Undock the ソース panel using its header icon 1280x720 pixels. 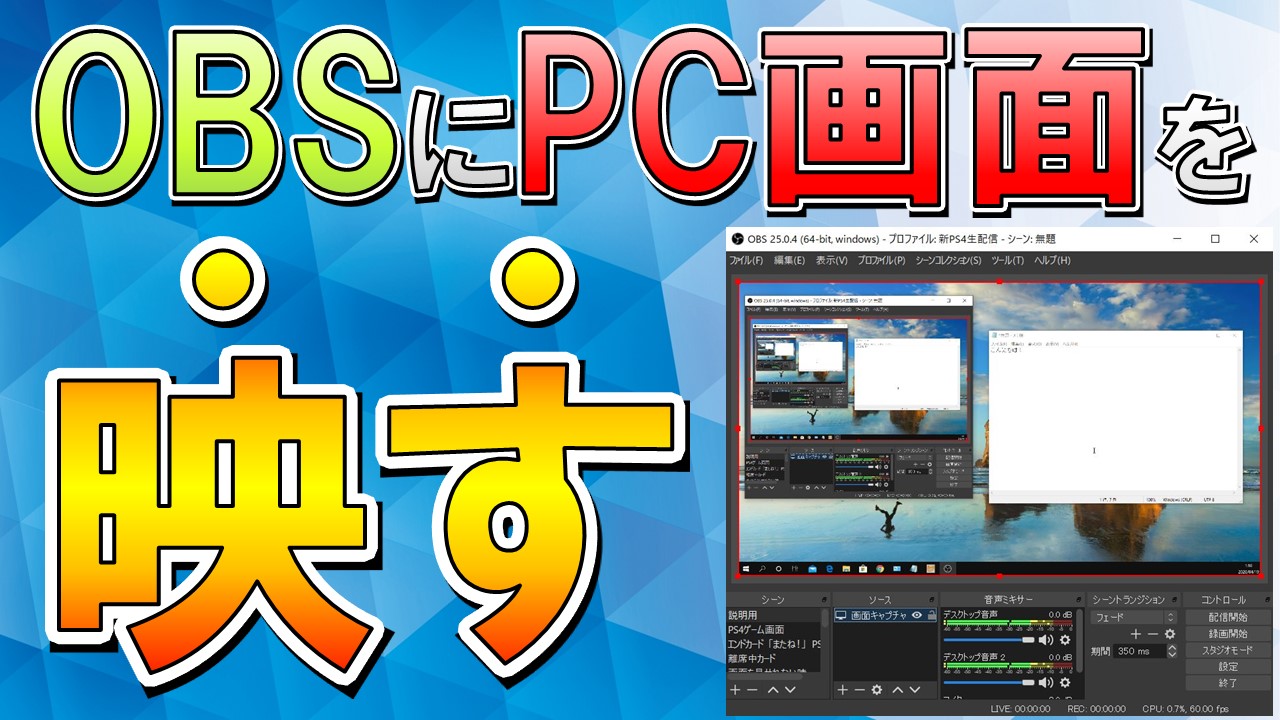(931, 599)
